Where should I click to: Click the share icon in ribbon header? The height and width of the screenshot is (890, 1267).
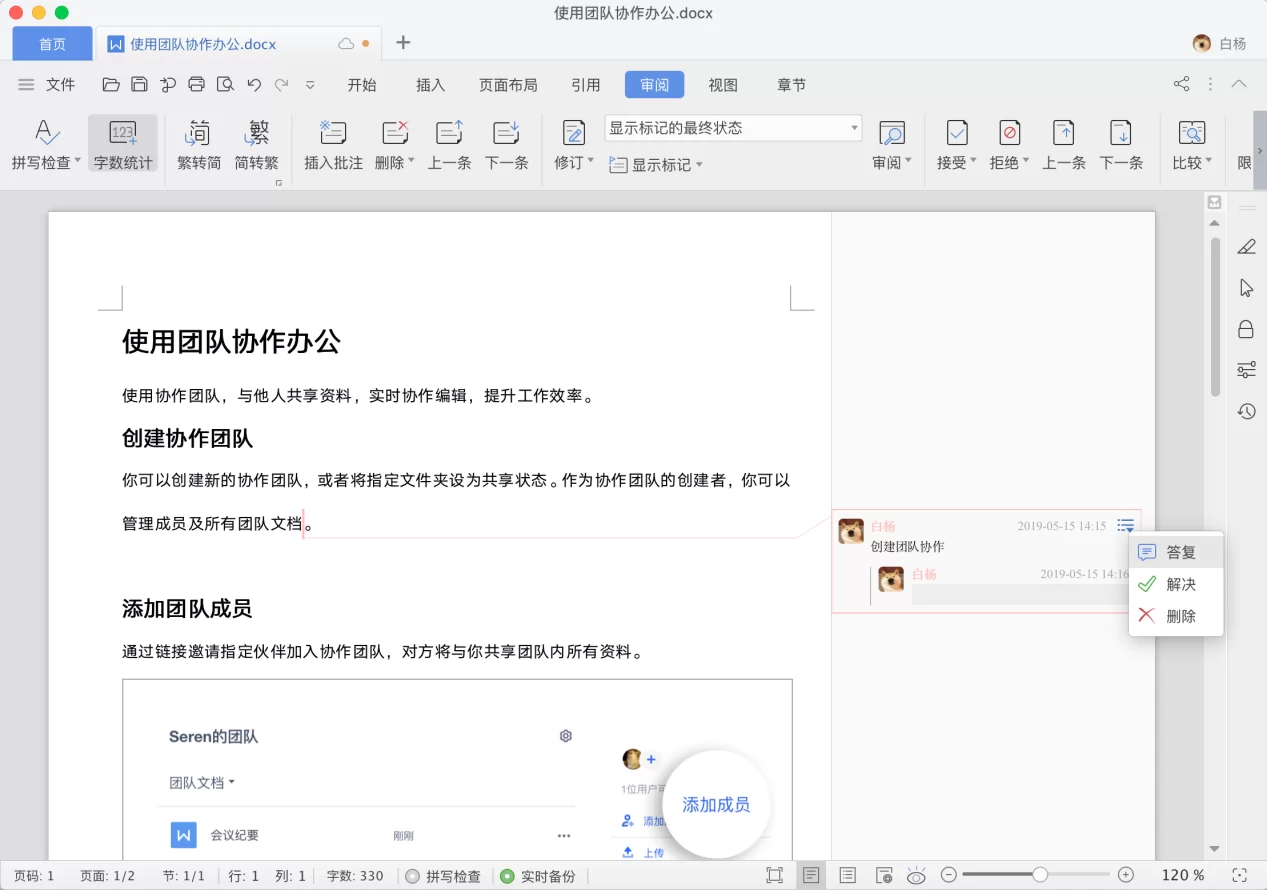(1181, 84)
